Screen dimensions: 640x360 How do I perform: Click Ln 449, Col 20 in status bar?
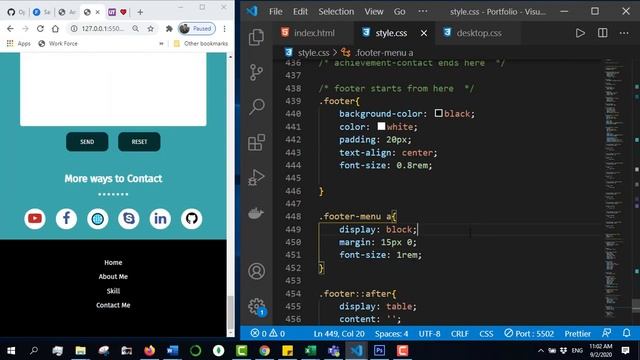339,333
